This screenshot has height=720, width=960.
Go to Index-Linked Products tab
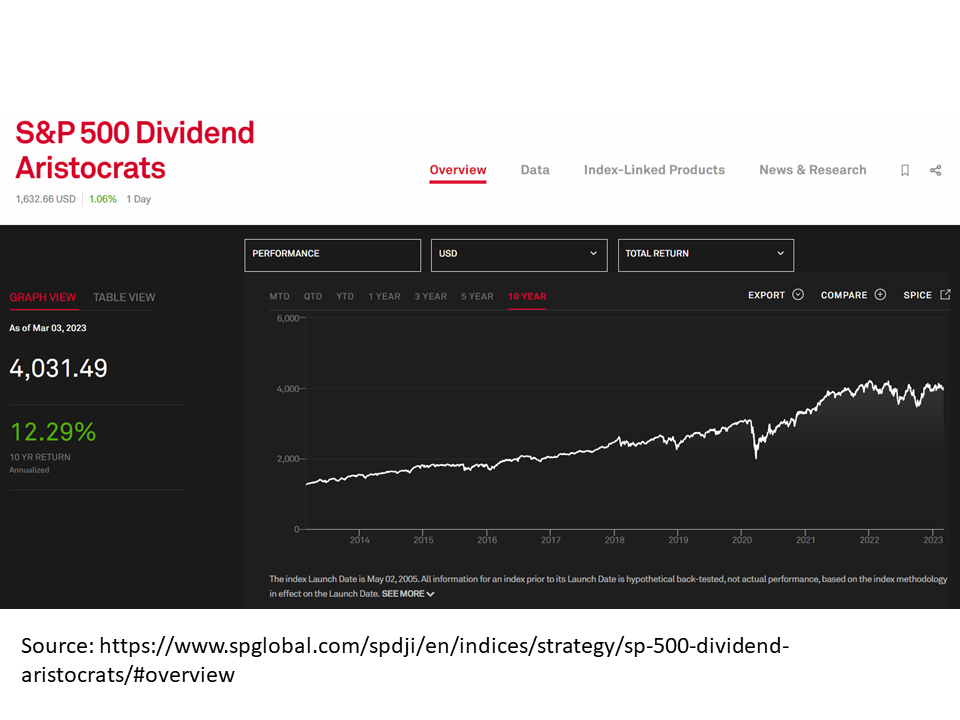pos(654,170)
